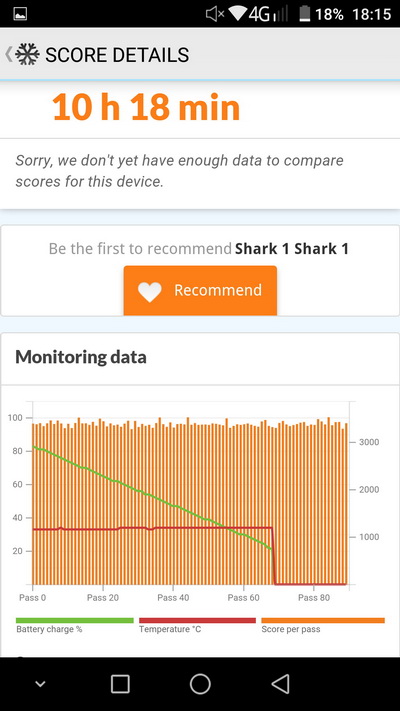Tap the Android Back triangle button
Viewport: 400px width, 711px height.
click(x=280, y=683)
